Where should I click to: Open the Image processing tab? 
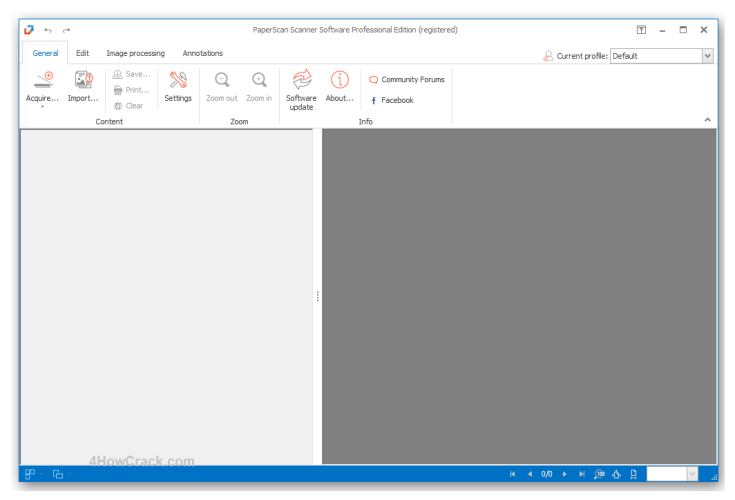(x=135, y=53)
